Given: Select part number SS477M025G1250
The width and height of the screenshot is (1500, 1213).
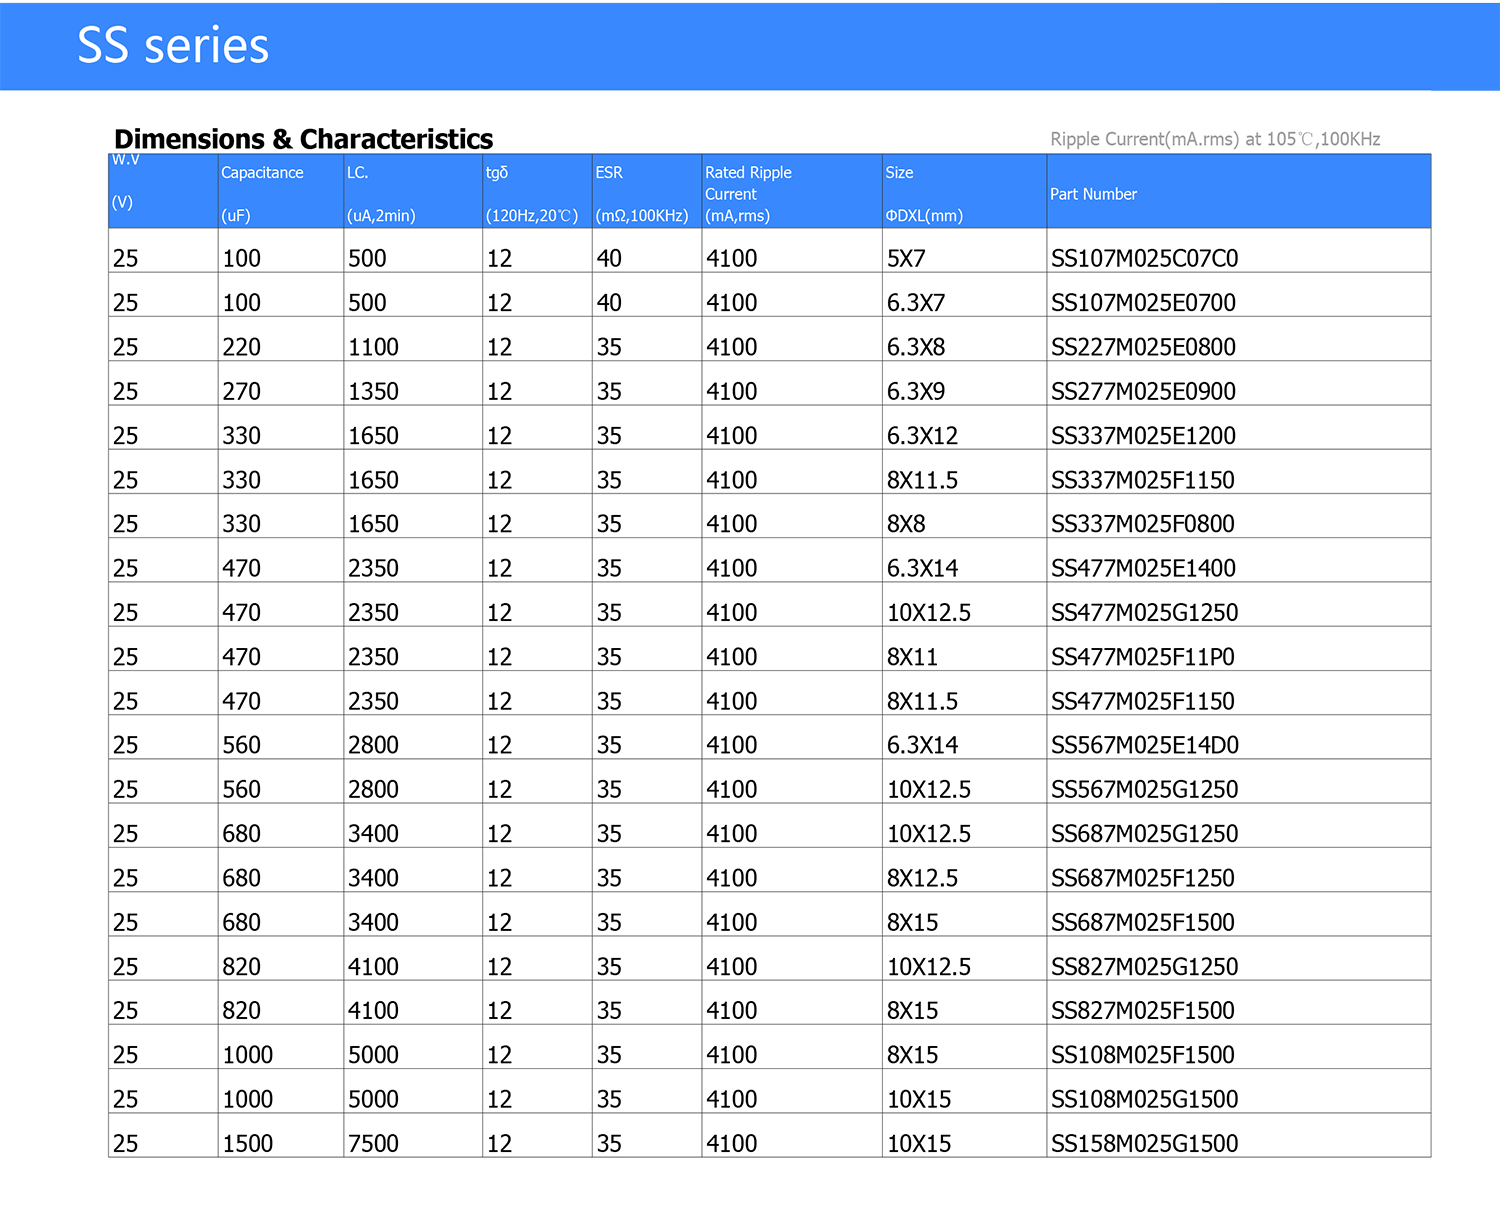Looking at the screenshot, I should (1144, 612).
